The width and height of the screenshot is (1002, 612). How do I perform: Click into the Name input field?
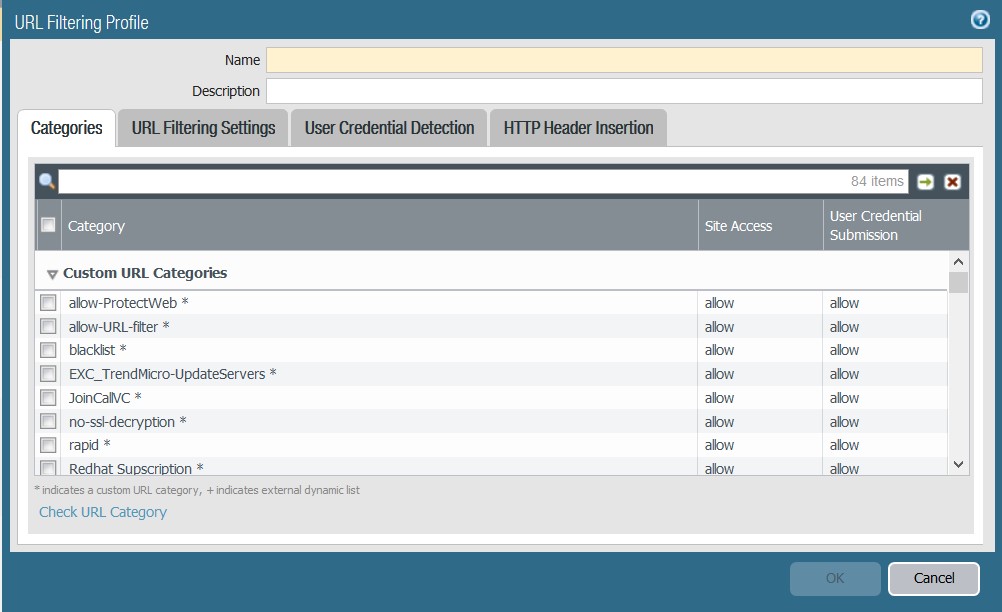click(624, 60)
